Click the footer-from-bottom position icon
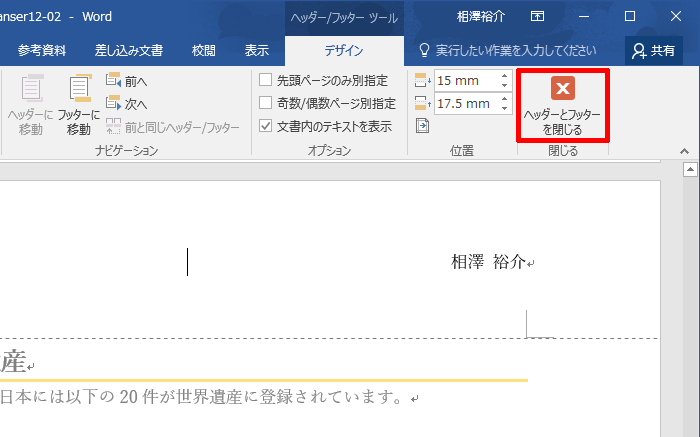700x437 pixels. tap(422, 103)
